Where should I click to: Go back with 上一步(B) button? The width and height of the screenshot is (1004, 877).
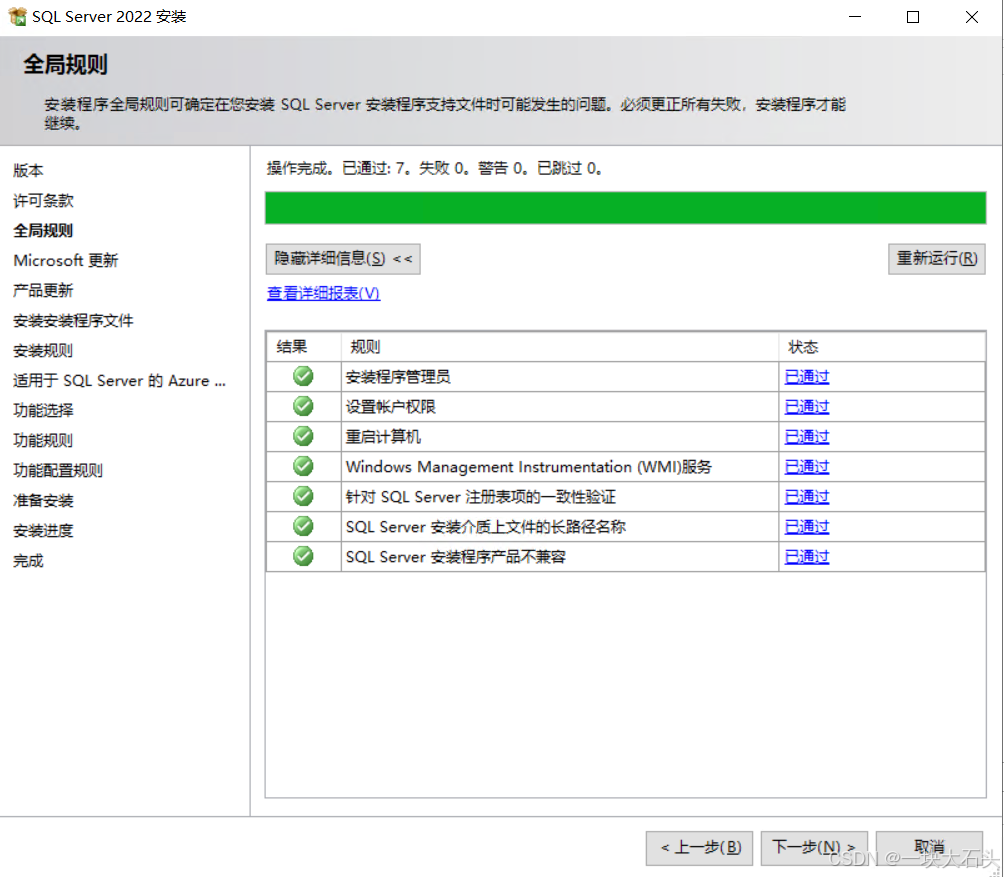click(699, 848)
